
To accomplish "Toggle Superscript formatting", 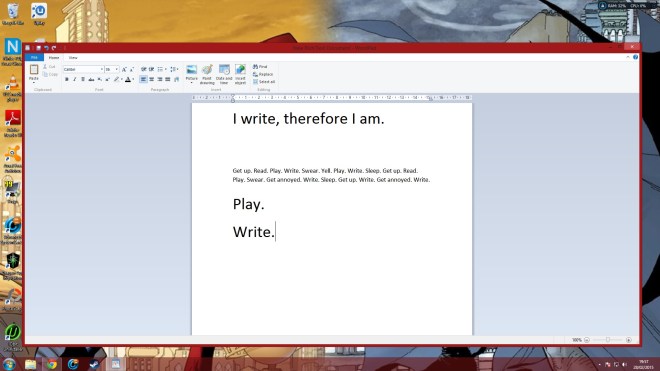I will coord(107,79).
